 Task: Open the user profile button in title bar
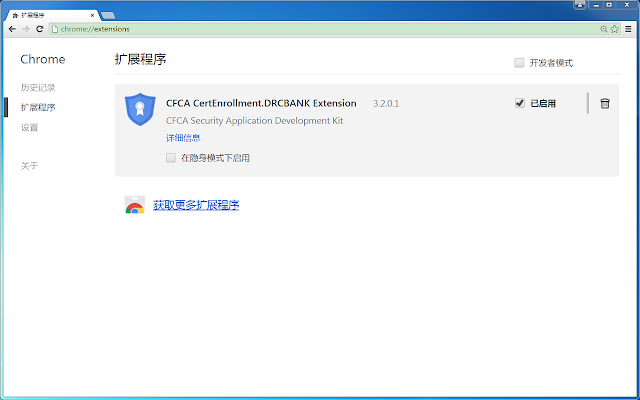(x=580, y=5)
